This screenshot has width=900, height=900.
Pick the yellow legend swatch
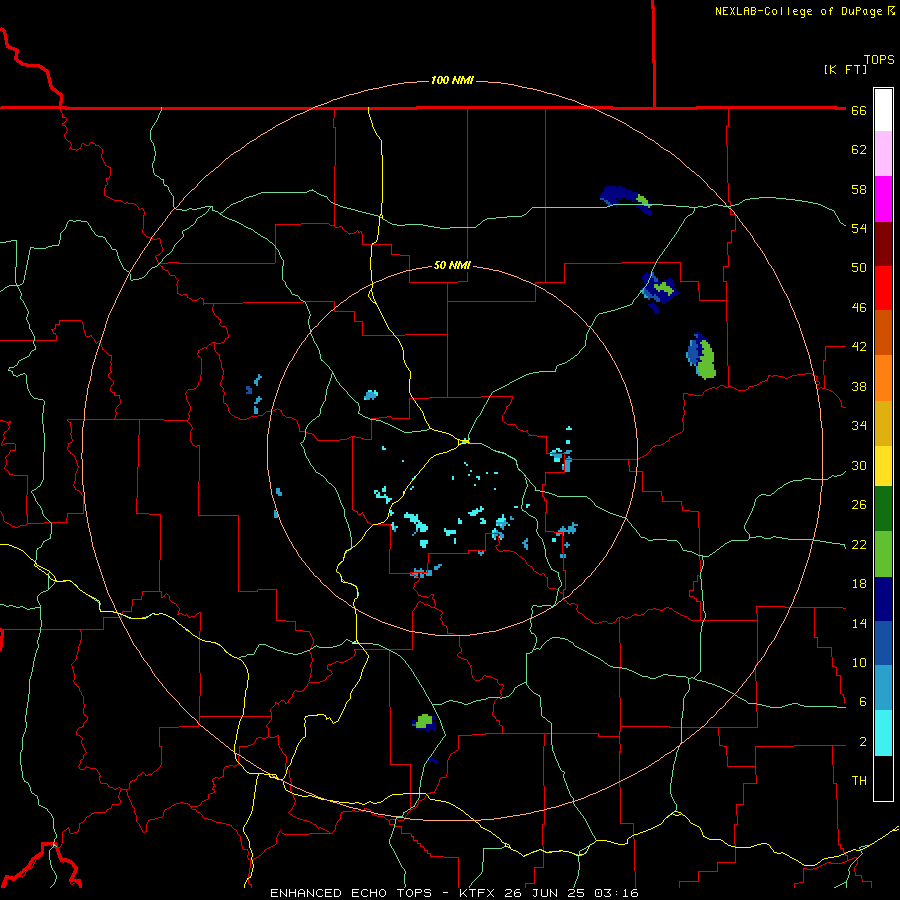(x=883, y=466)
